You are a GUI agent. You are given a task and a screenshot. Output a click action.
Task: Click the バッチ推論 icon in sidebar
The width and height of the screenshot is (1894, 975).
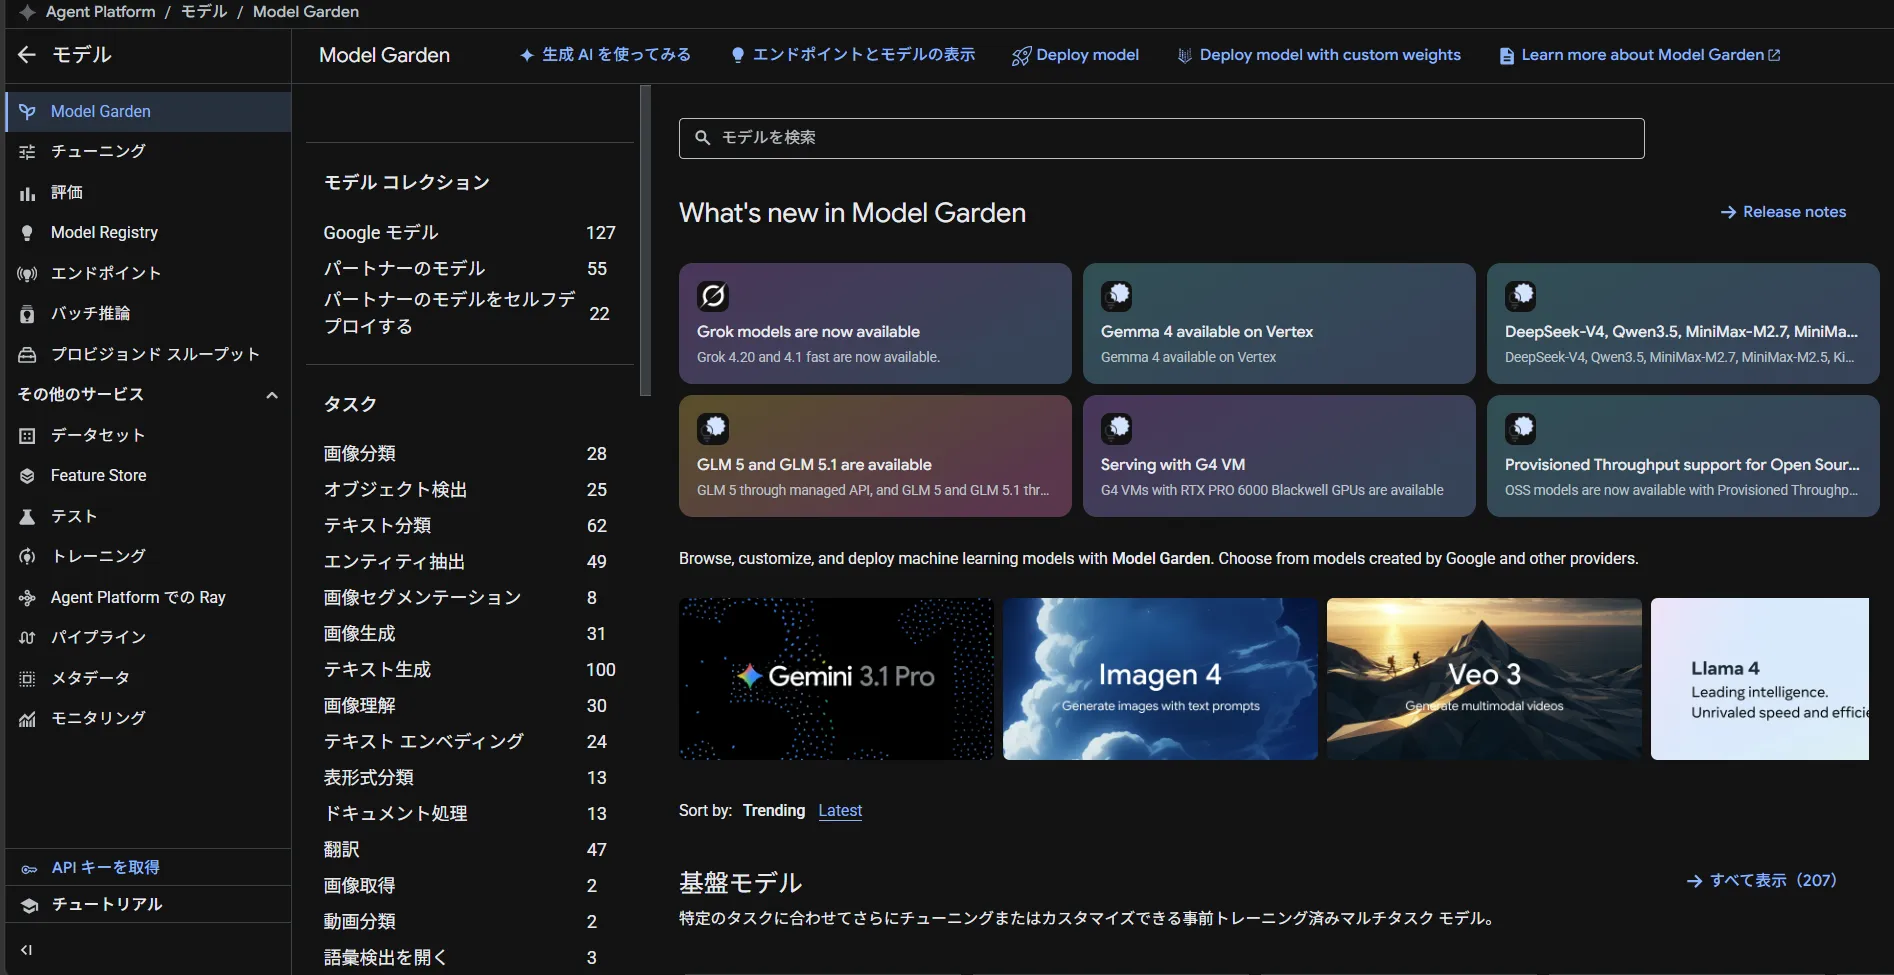tap(27, 314)
